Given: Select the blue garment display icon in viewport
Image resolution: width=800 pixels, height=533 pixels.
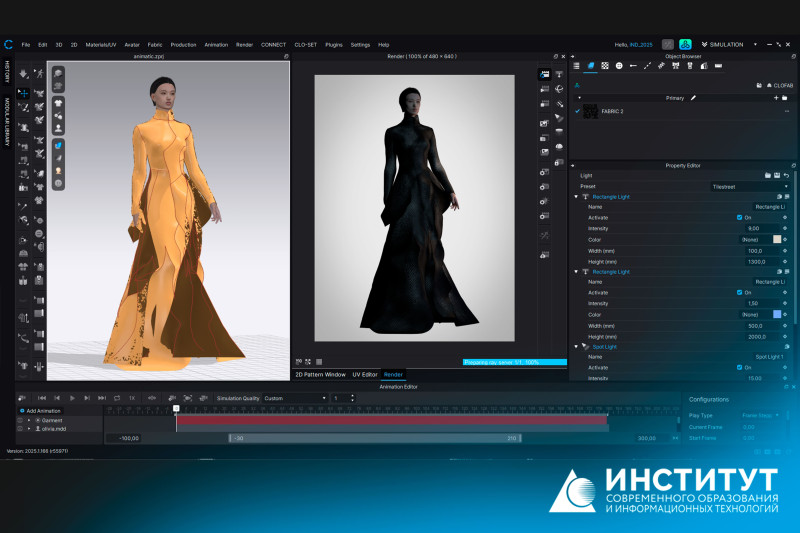Looking at the screenshot, I should pyautogui.click(x=59, y=145).
